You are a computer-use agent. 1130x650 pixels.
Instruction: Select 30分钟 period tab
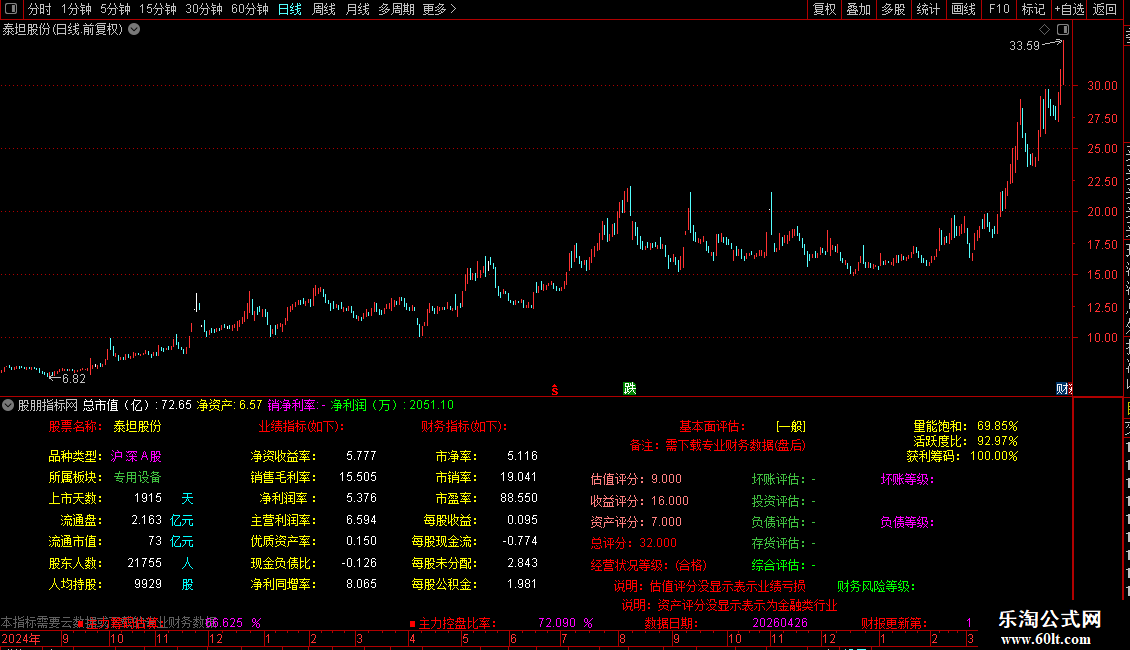[204, 9]
